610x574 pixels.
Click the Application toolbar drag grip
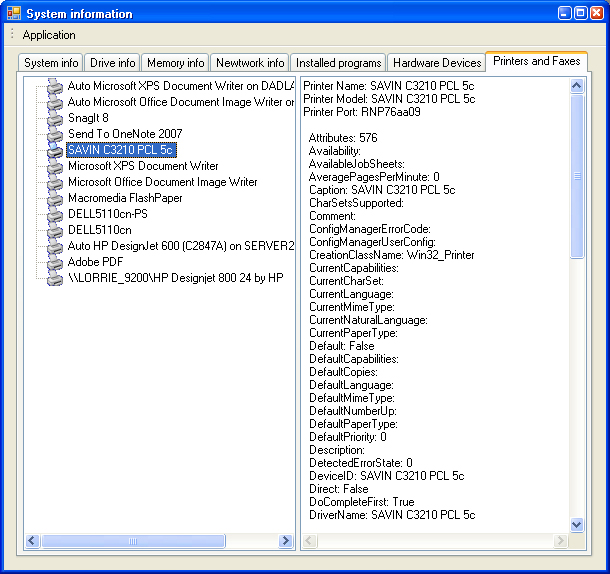[12, 34]
